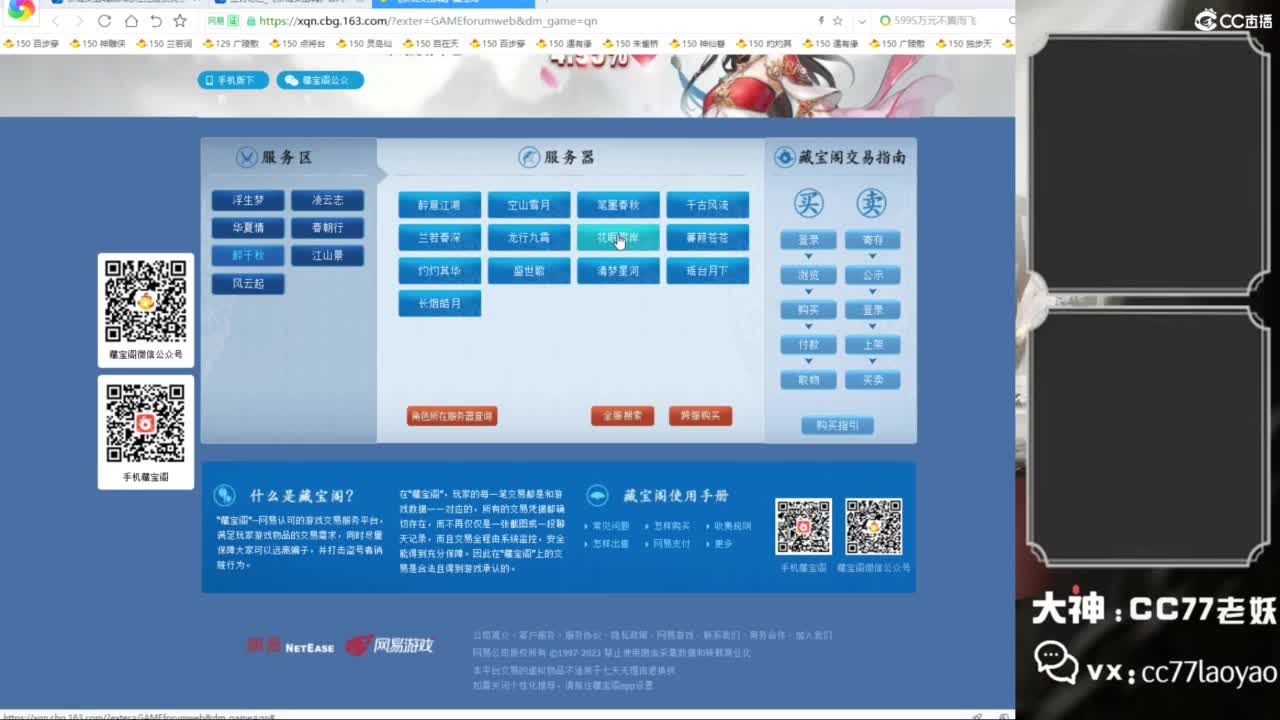
Task: Choose the 长烟皓月 server
Action: [x=440, y=303]
